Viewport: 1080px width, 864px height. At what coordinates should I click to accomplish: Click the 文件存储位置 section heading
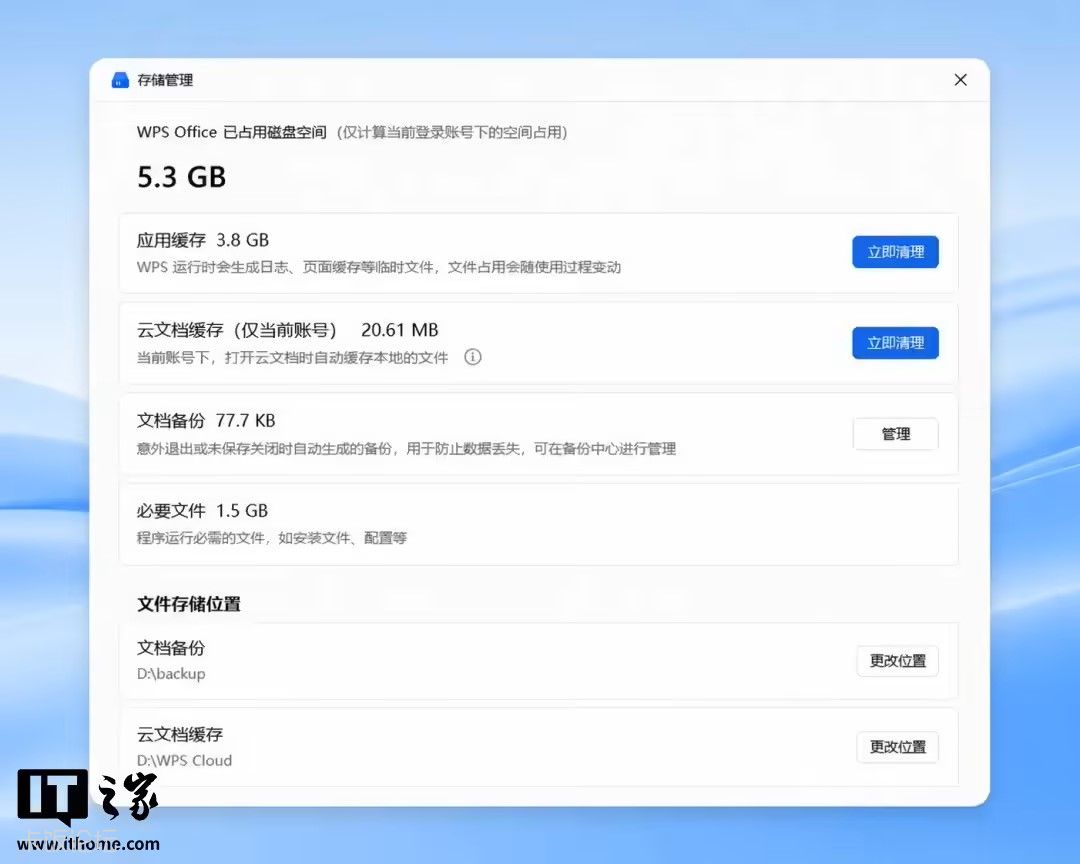tap(189, 604)
